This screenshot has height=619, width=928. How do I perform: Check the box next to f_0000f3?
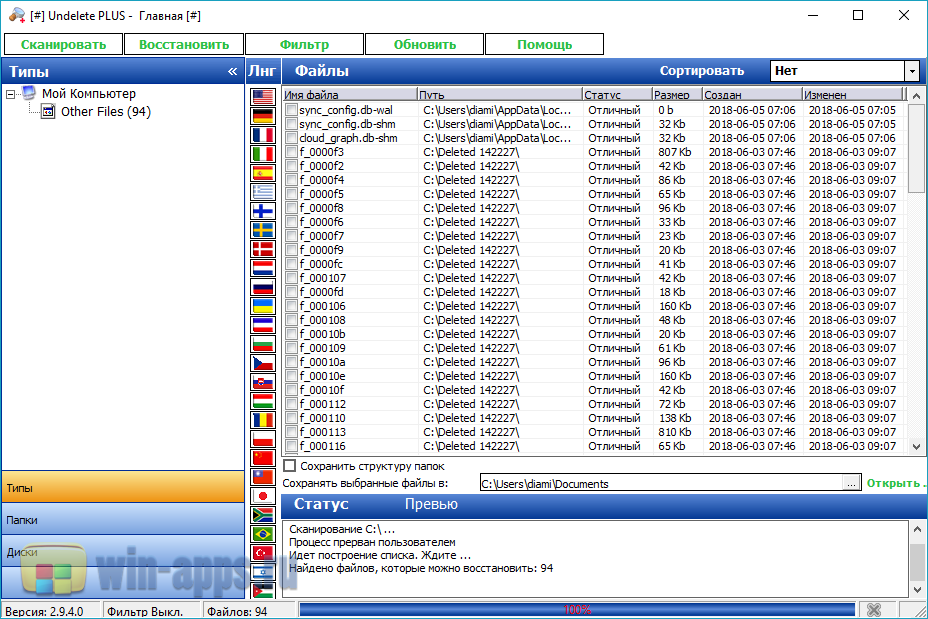pos(291,152)
